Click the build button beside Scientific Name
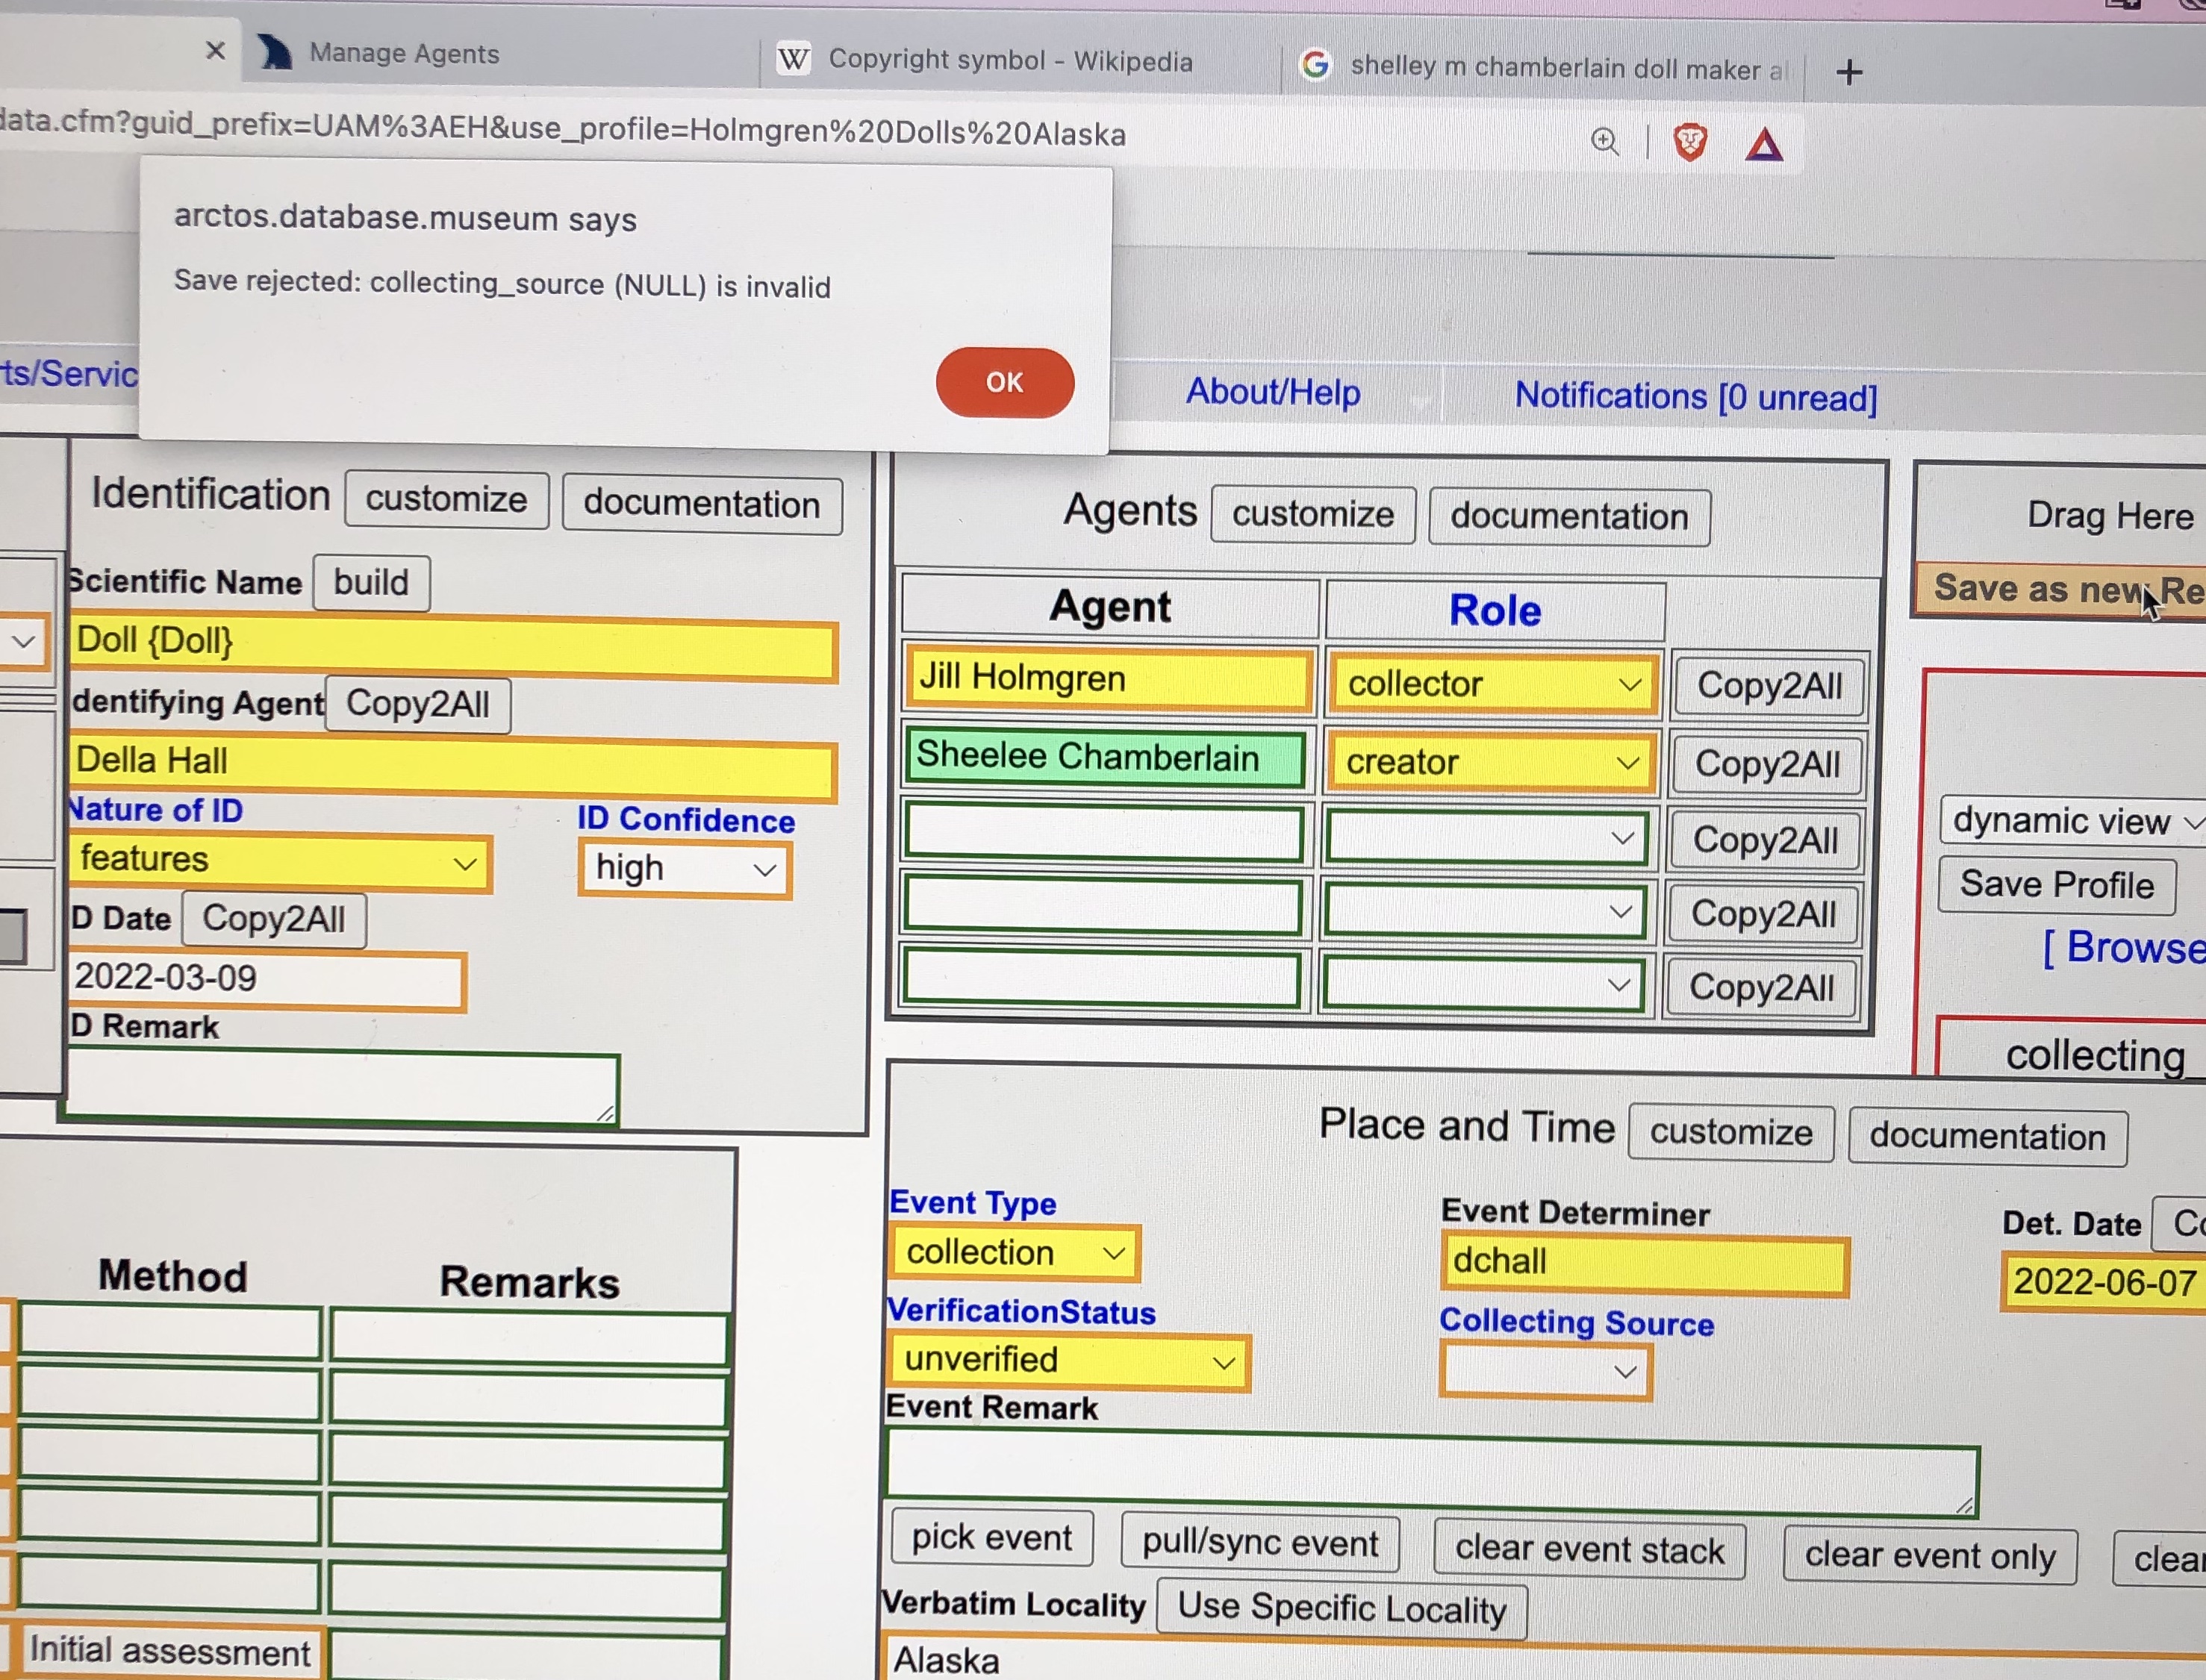2206x1680 pixels. 371,582
